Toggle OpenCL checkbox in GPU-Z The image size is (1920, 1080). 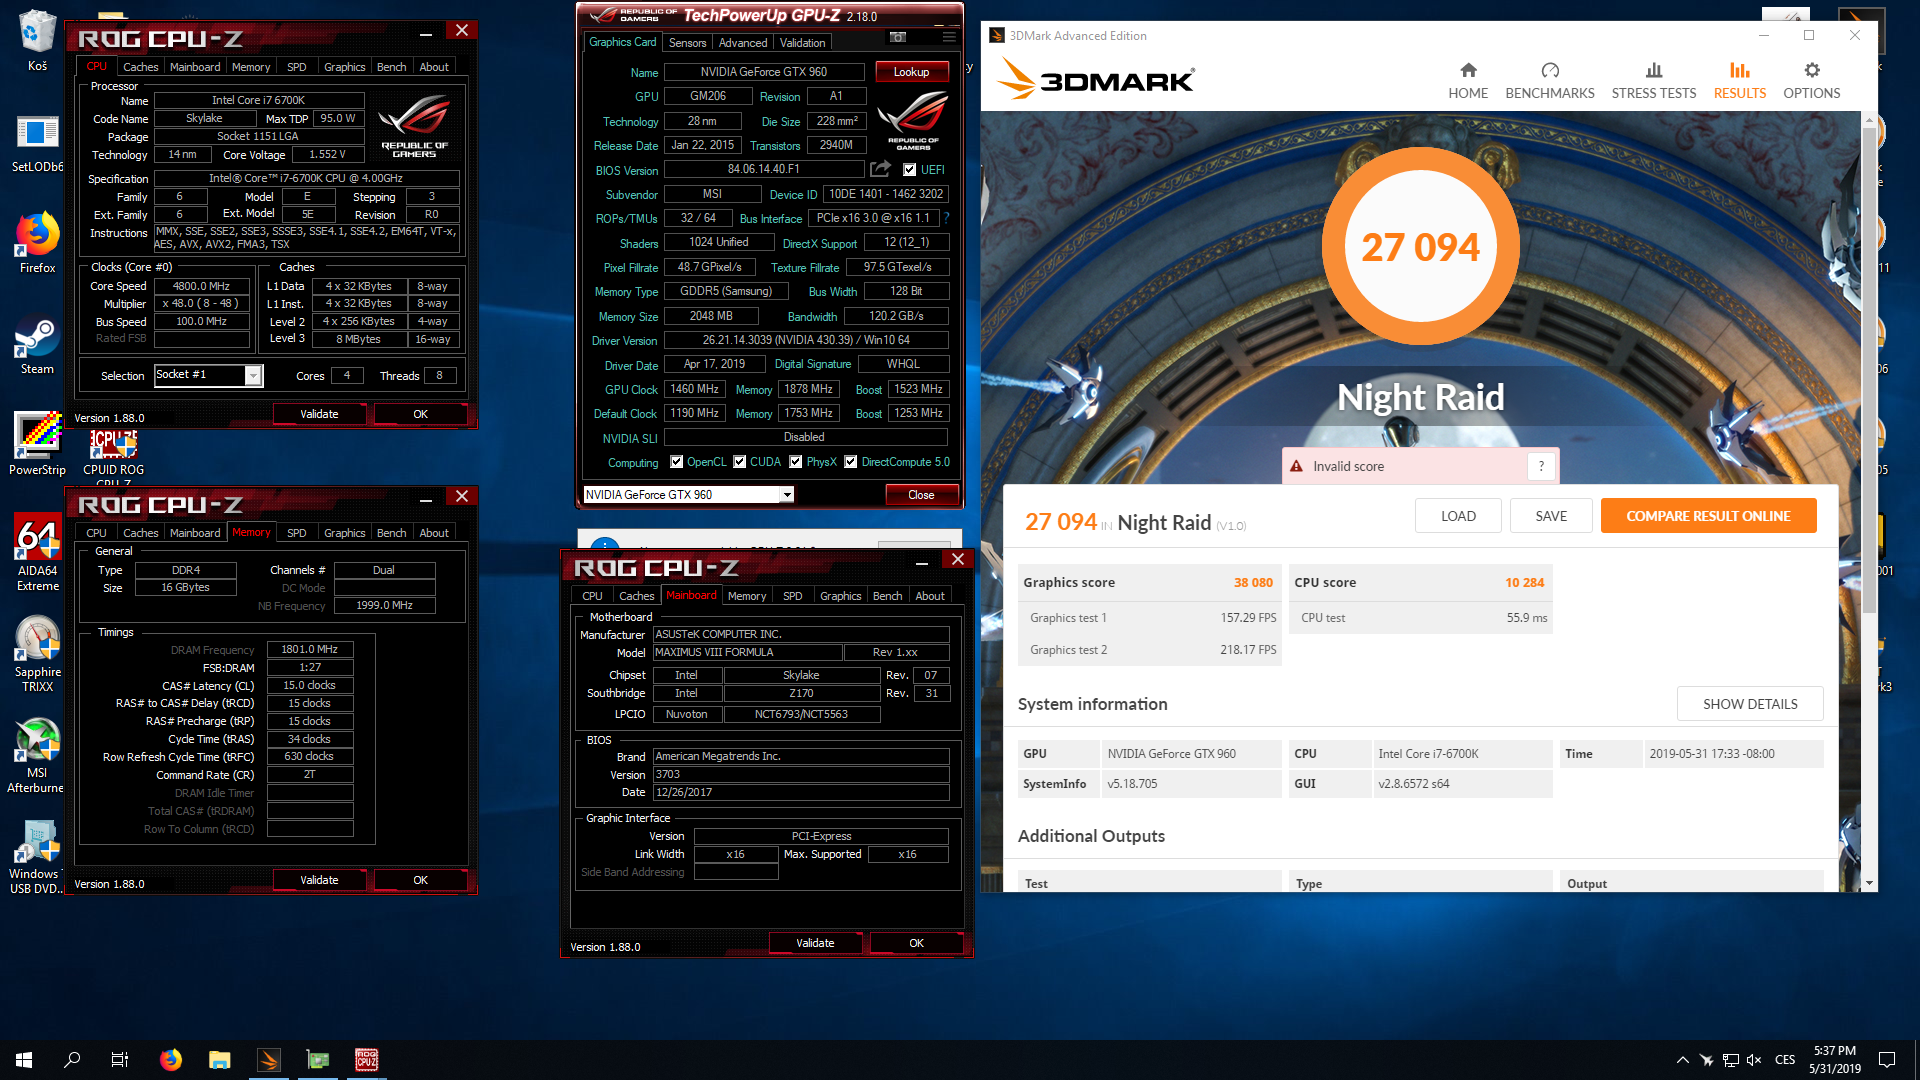[677, 462]
